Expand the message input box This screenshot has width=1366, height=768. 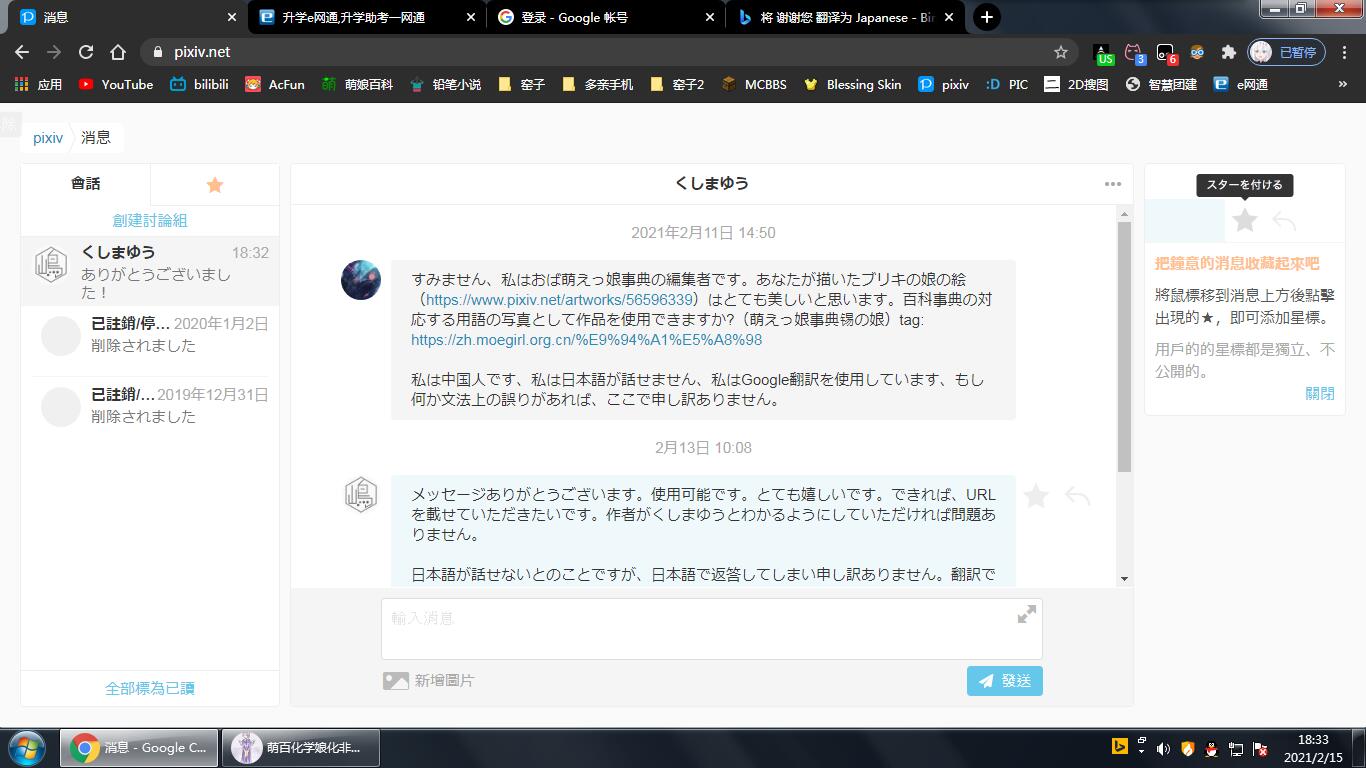(x=1026, y=615)
